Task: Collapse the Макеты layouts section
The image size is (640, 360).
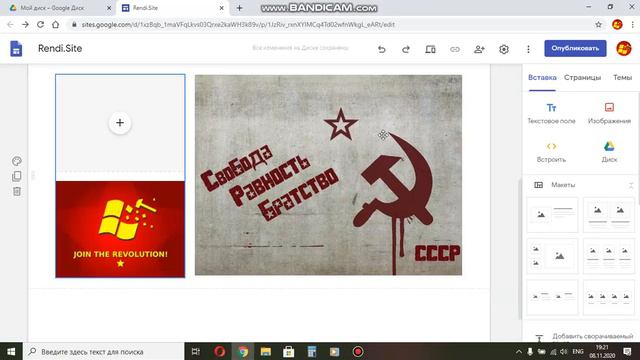Action: (x=631, y=185)
